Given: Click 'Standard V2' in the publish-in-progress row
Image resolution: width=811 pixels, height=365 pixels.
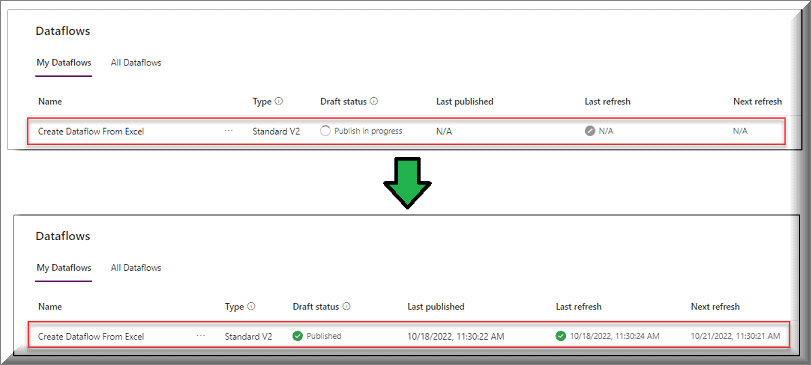Looking at the screenshot, I should coord(276,131).
